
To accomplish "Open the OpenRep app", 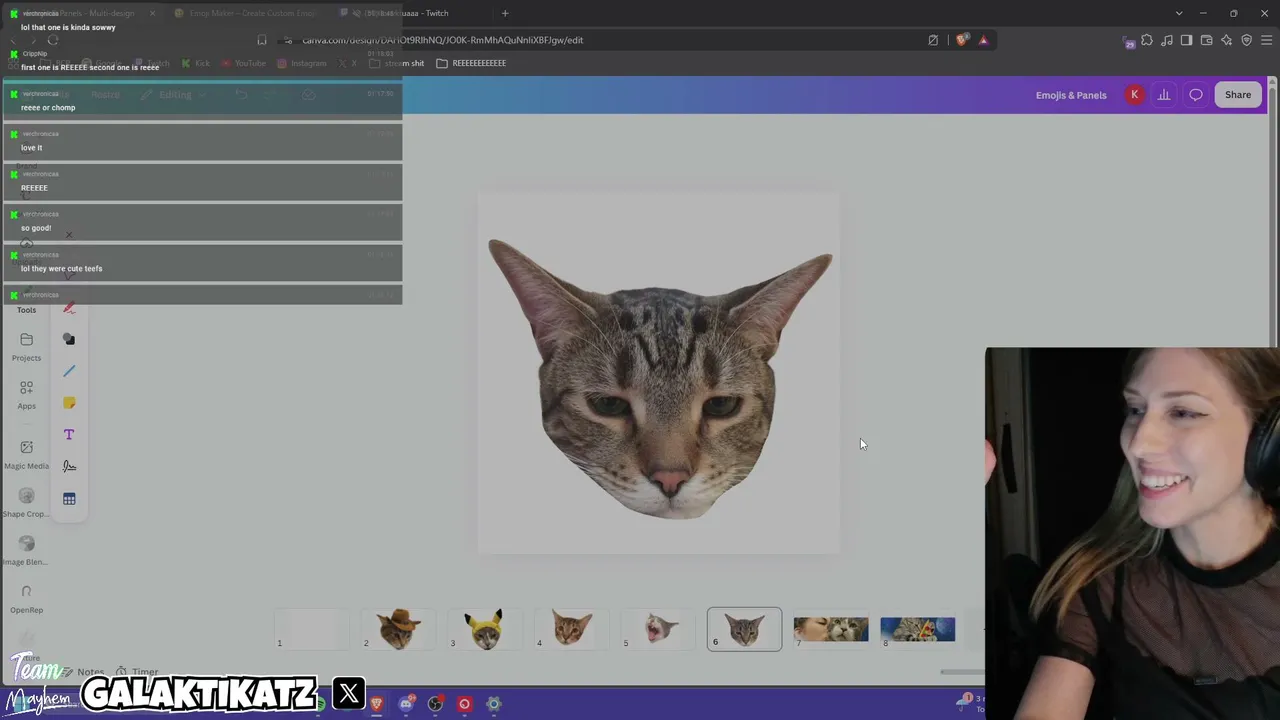I will tap(27, 599).
